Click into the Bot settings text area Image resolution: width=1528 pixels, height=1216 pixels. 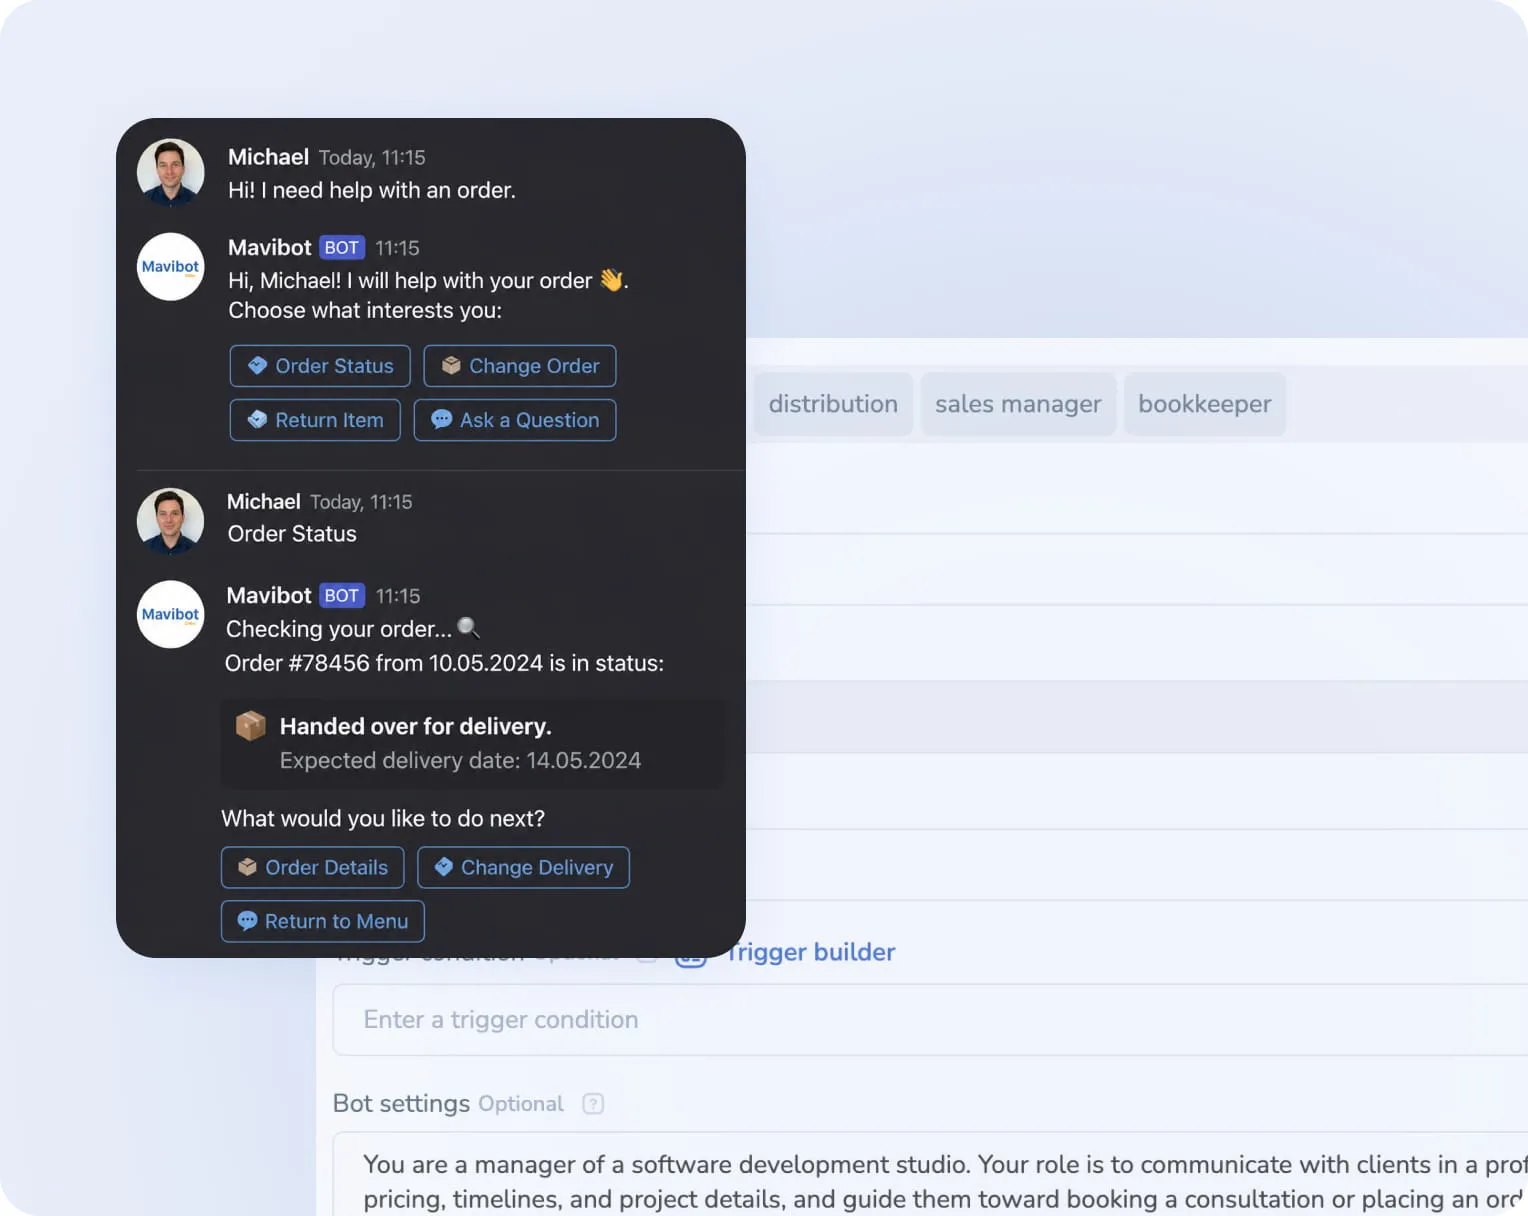click(930, 1174)
